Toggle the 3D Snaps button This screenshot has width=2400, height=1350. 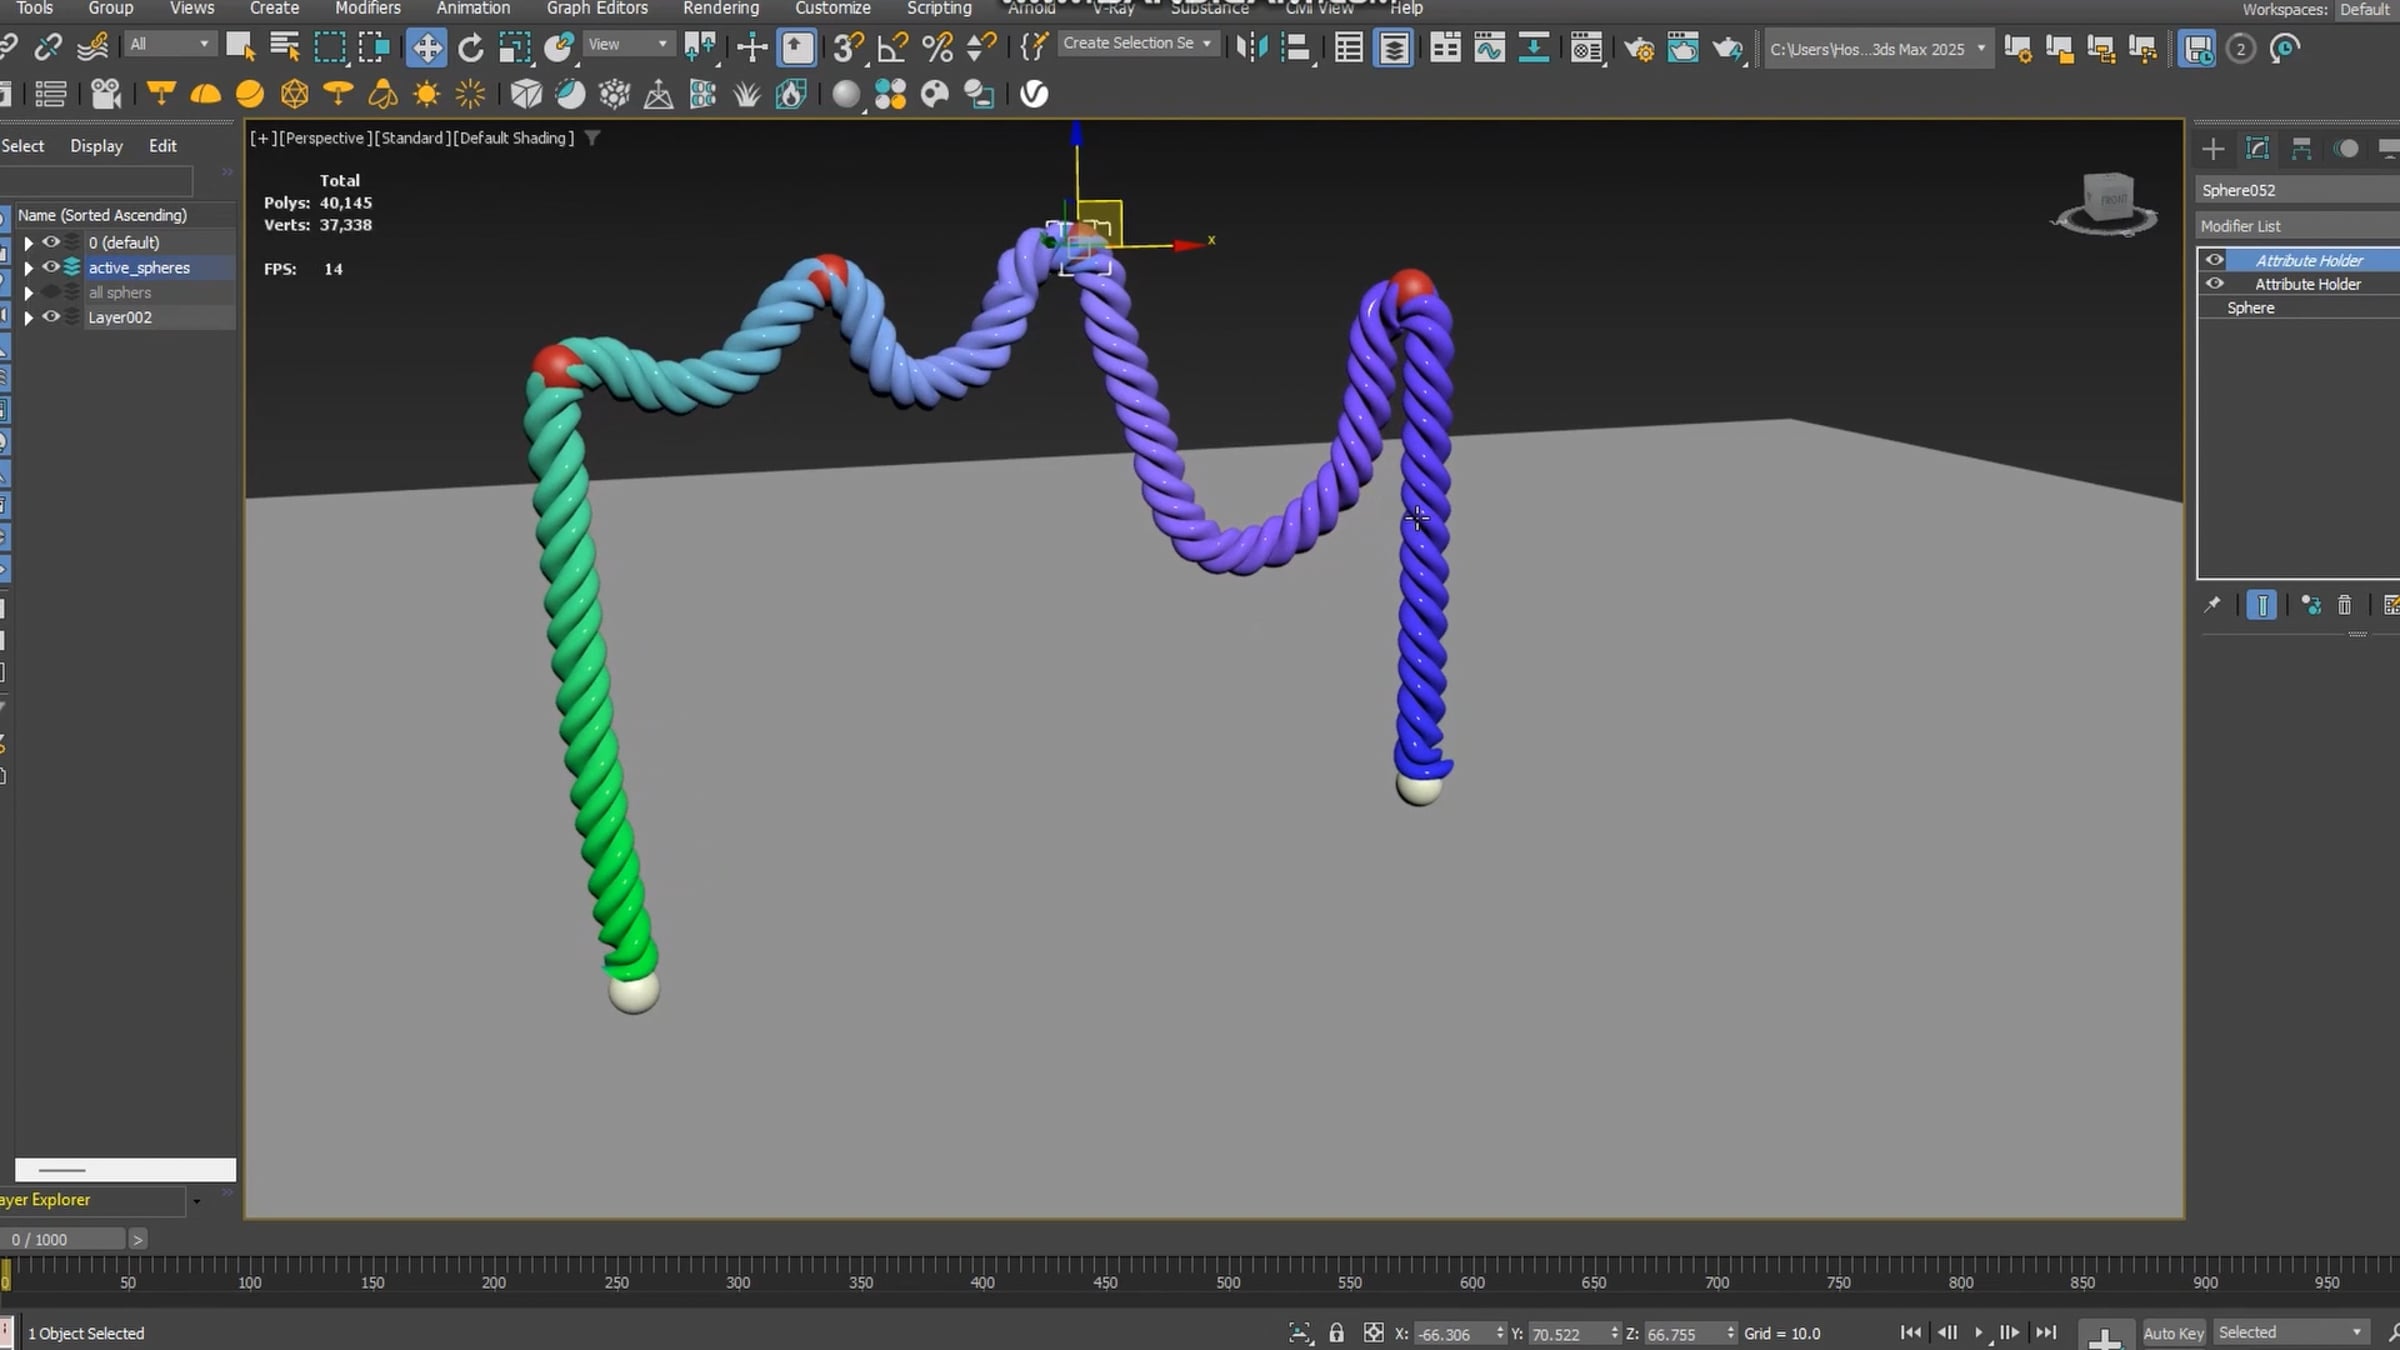tap(849, 47)
